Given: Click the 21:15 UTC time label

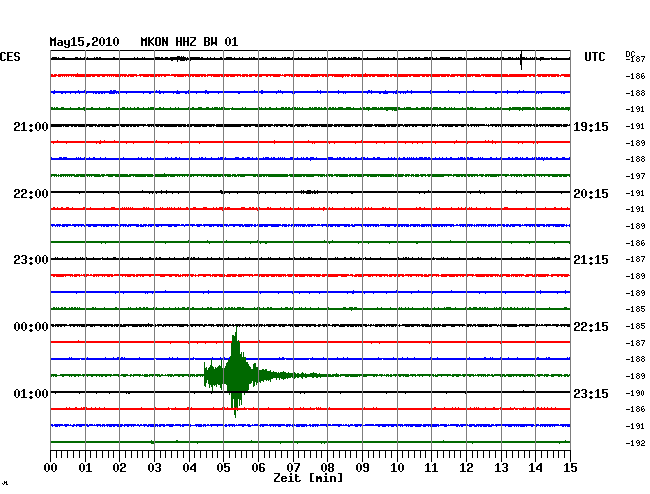Looking at the screenshot, I should 591,260.
